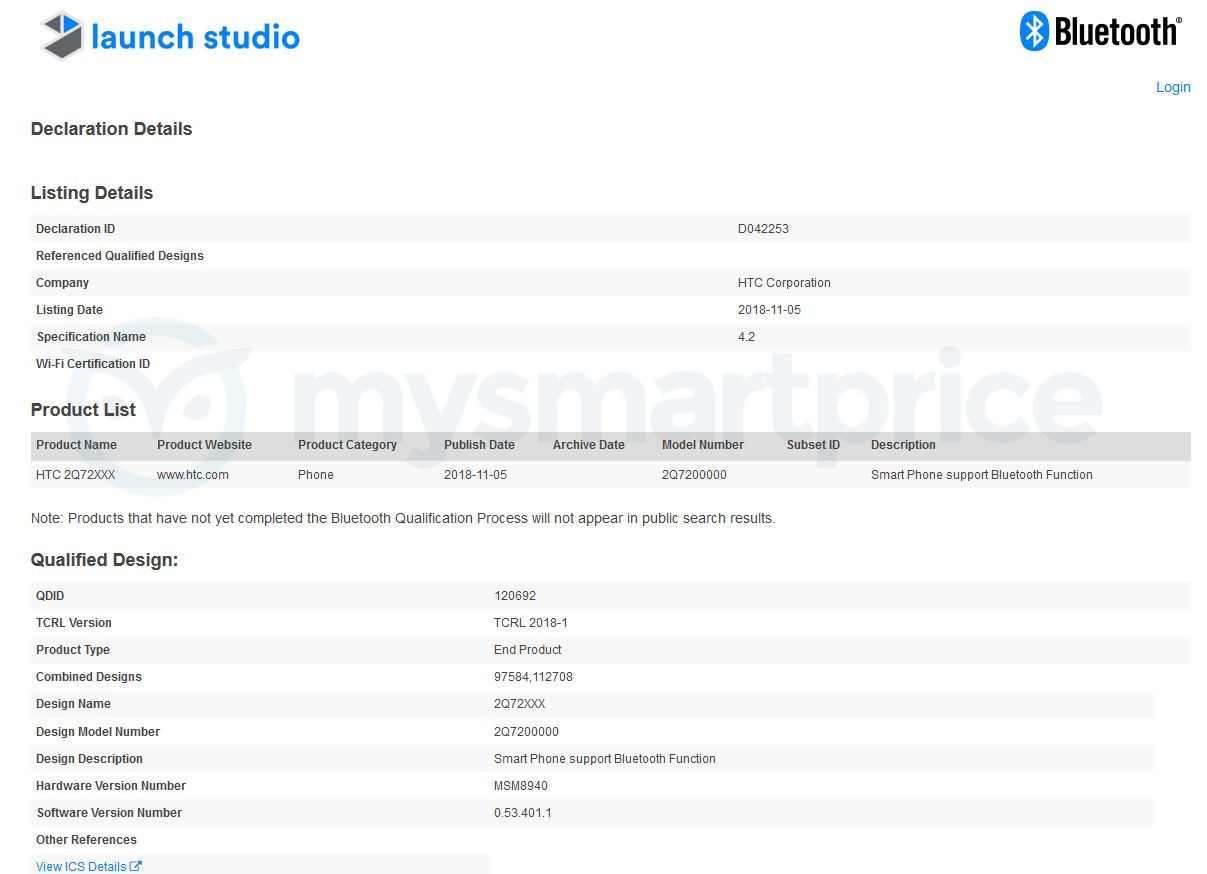
Task: Select the HTC 2Q72XXX product name cell
Action: click(x=76, y=475)
